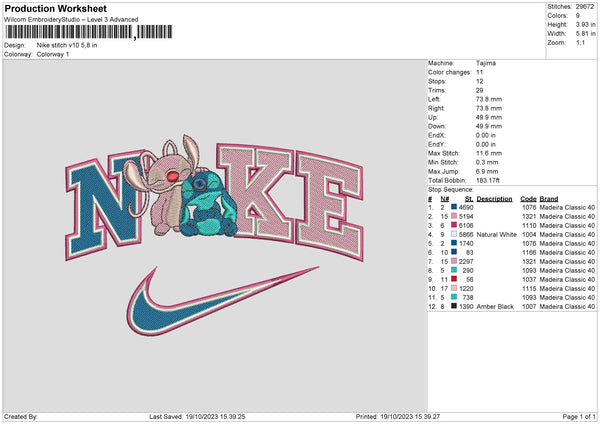Select the Min Stitch value 0.3 mm
Screen dimensions: 600x424
click(487, 162)
